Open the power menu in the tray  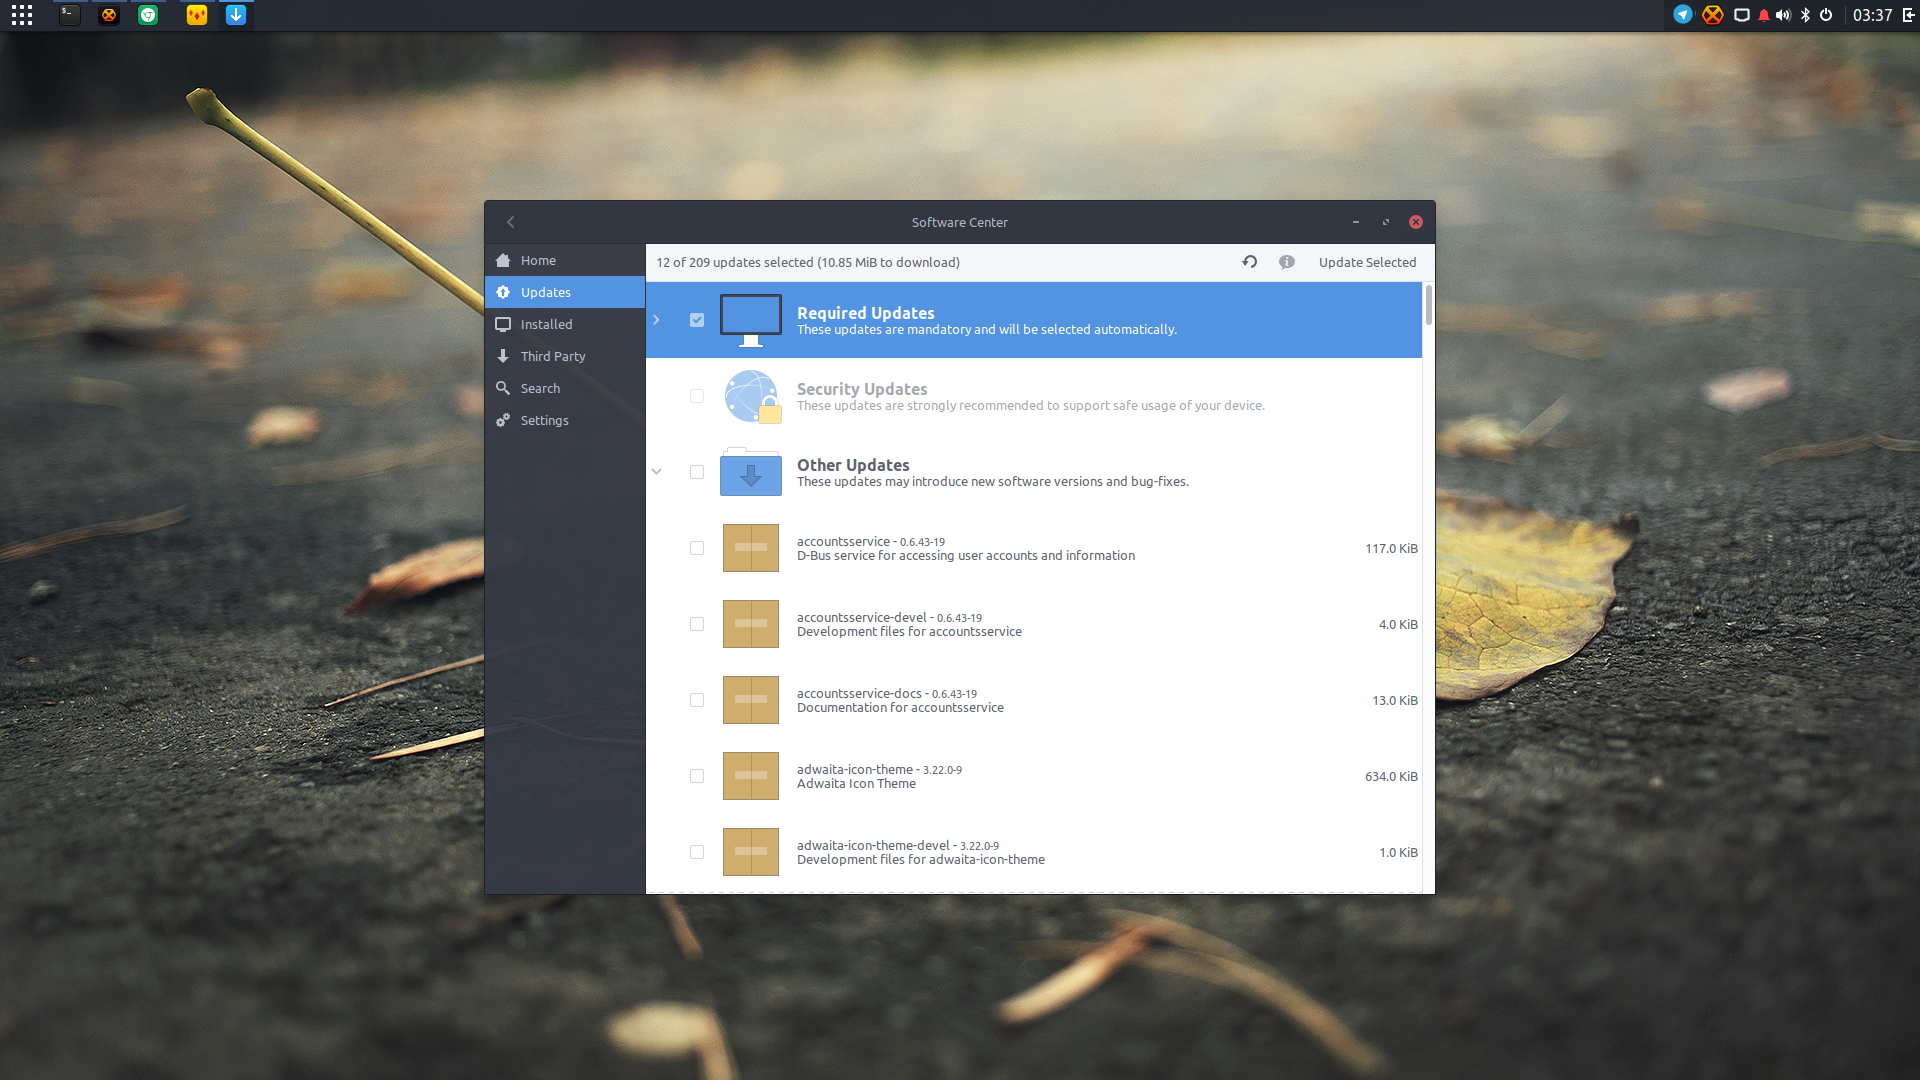pyautogui.click(x=1826, y=15)
